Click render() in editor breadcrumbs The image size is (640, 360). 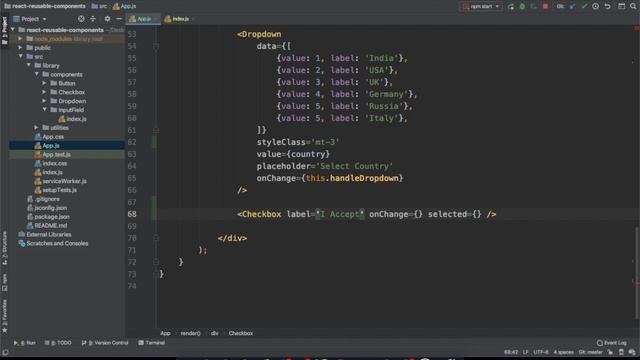pos(191,333)
